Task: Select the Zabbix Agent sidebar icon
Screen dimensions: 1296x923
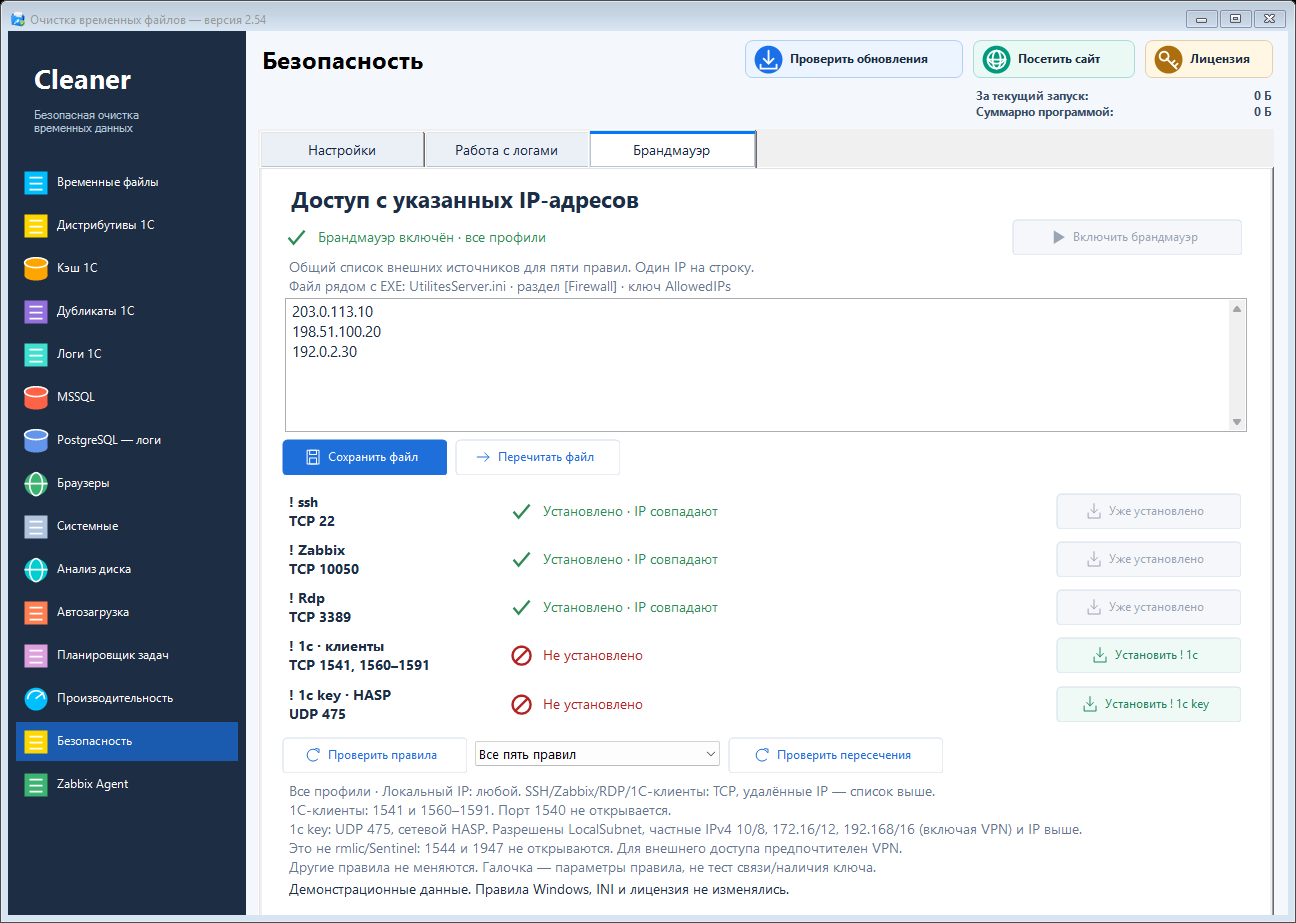Action: (x=36, y=785)
